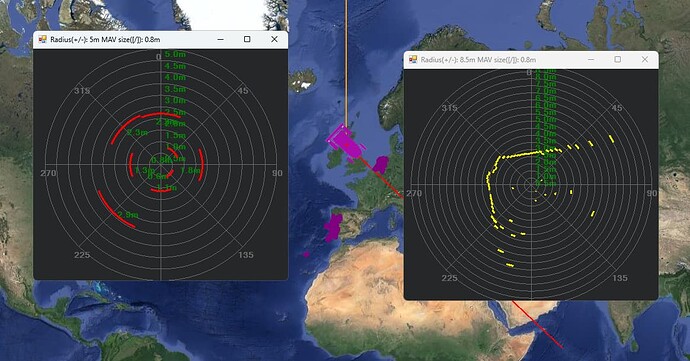Click the 2.9m distance label in left radar
The height and width of the screenshot is (361, 690).
pos(127,215)
